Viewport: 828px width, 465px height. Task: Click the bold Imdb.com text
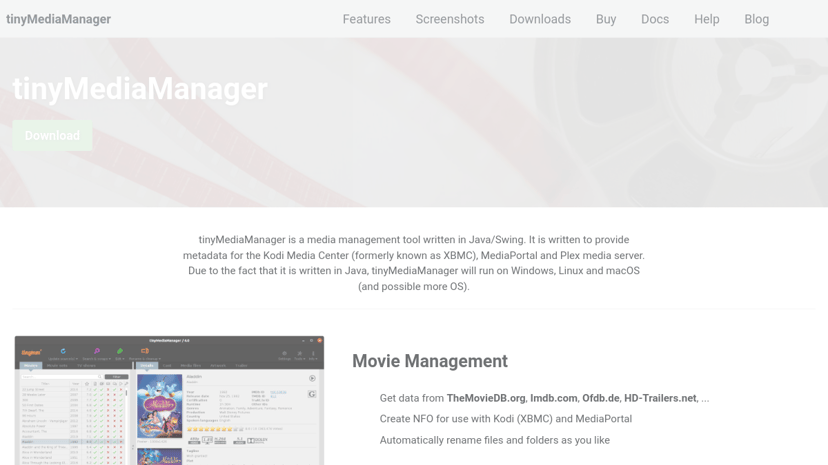[x=553, y=398]
